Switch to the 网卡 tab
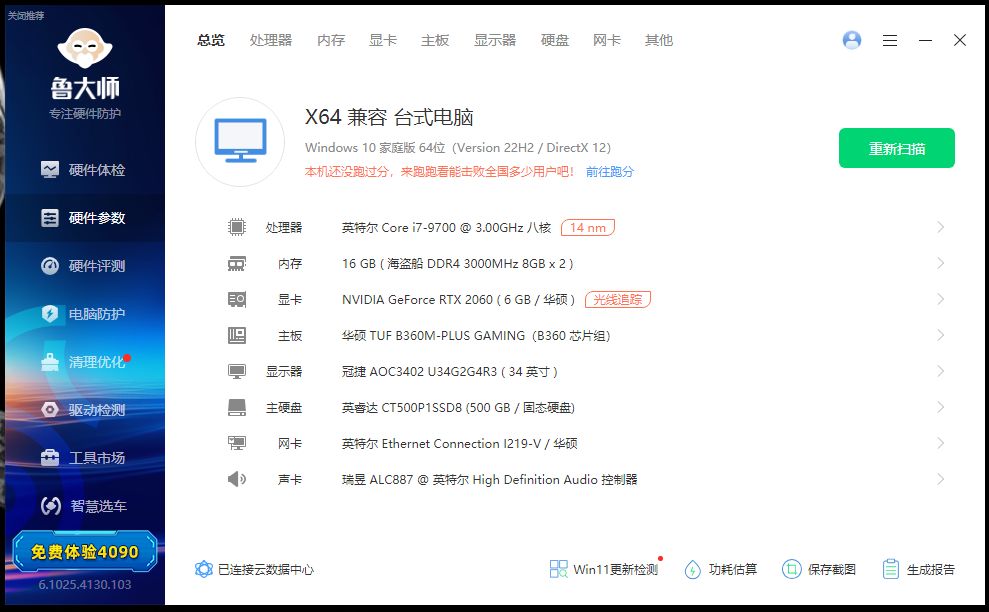The image size is (989, 612). 607,40
